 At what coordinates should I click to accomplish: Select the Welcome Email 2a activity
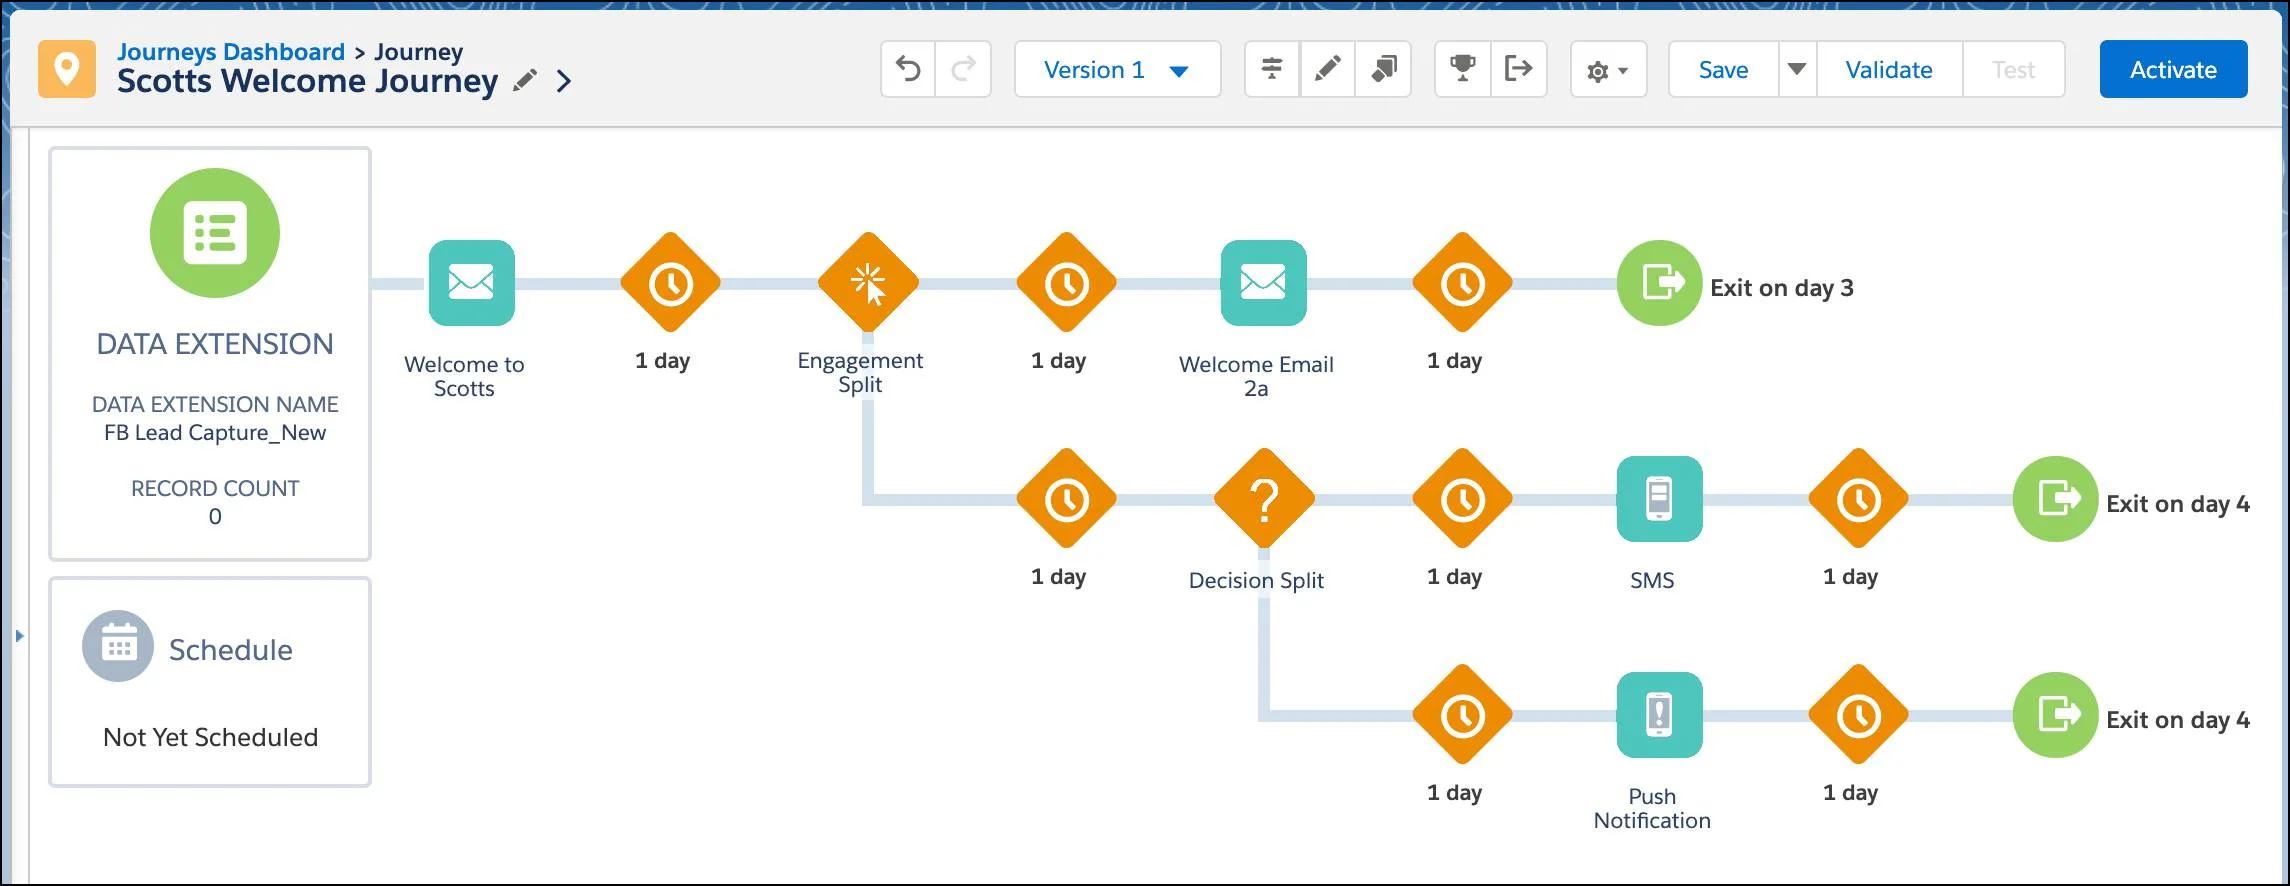tap(1264, 283)
